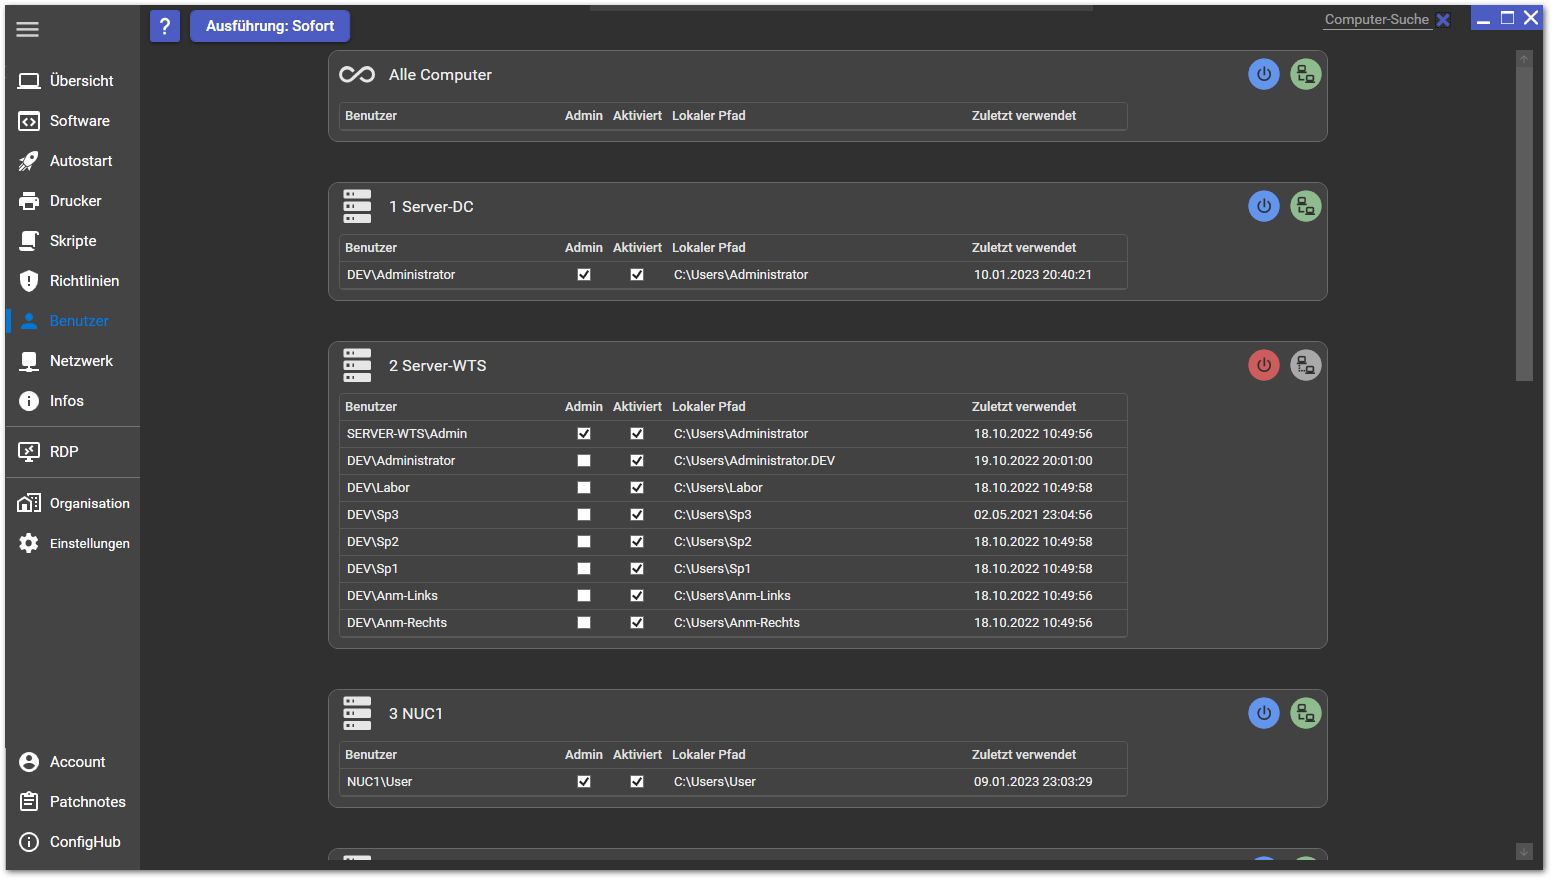Click server icon of 1 Server-DC
Screen dimensions: 1552x879
pyautogui.click(x=357, y=206)
